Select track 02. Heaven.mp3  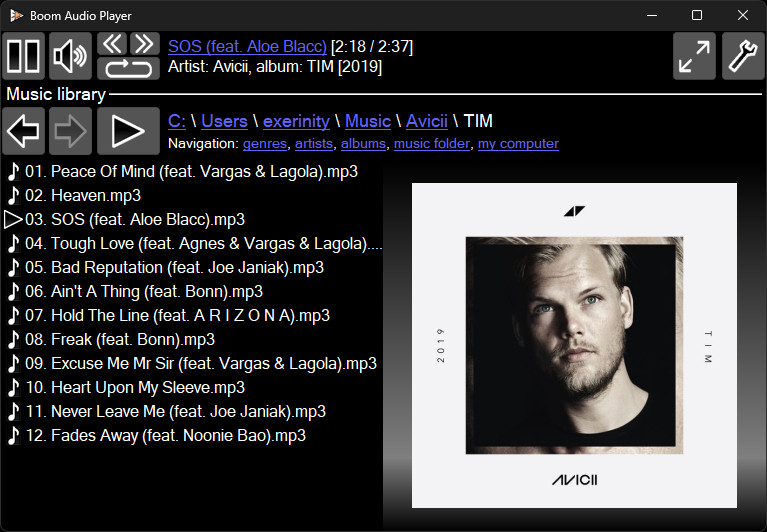click(74, 196)
